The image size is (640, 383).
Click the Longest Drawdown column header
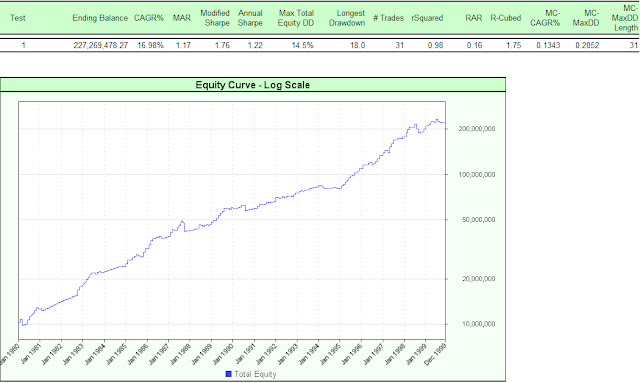pyautogui.click(x=347, y=18)
